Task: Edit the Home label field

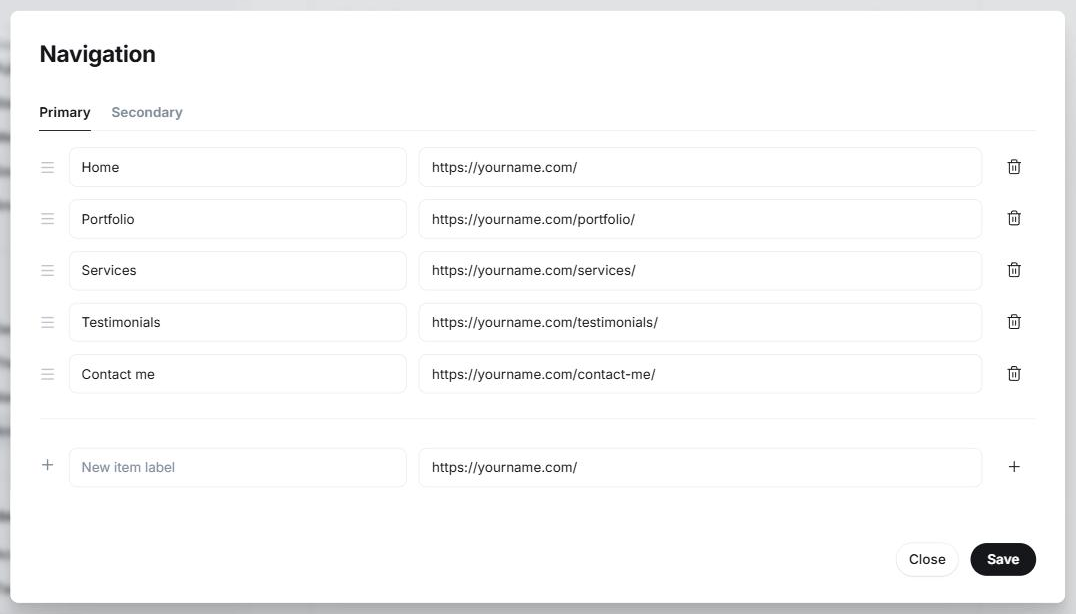Action: [x=237, y=167]
